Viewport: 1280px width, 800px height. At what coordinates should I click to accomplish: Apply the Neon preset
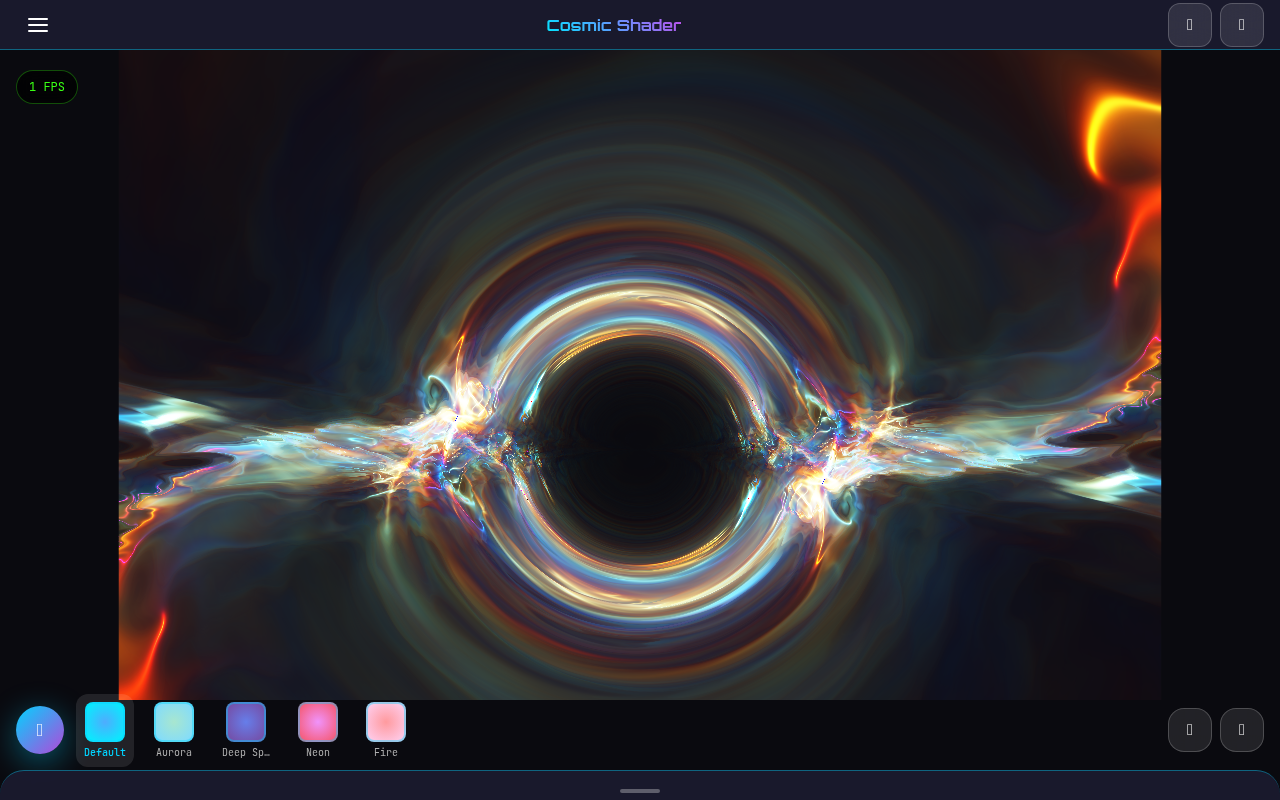(318, 722)
